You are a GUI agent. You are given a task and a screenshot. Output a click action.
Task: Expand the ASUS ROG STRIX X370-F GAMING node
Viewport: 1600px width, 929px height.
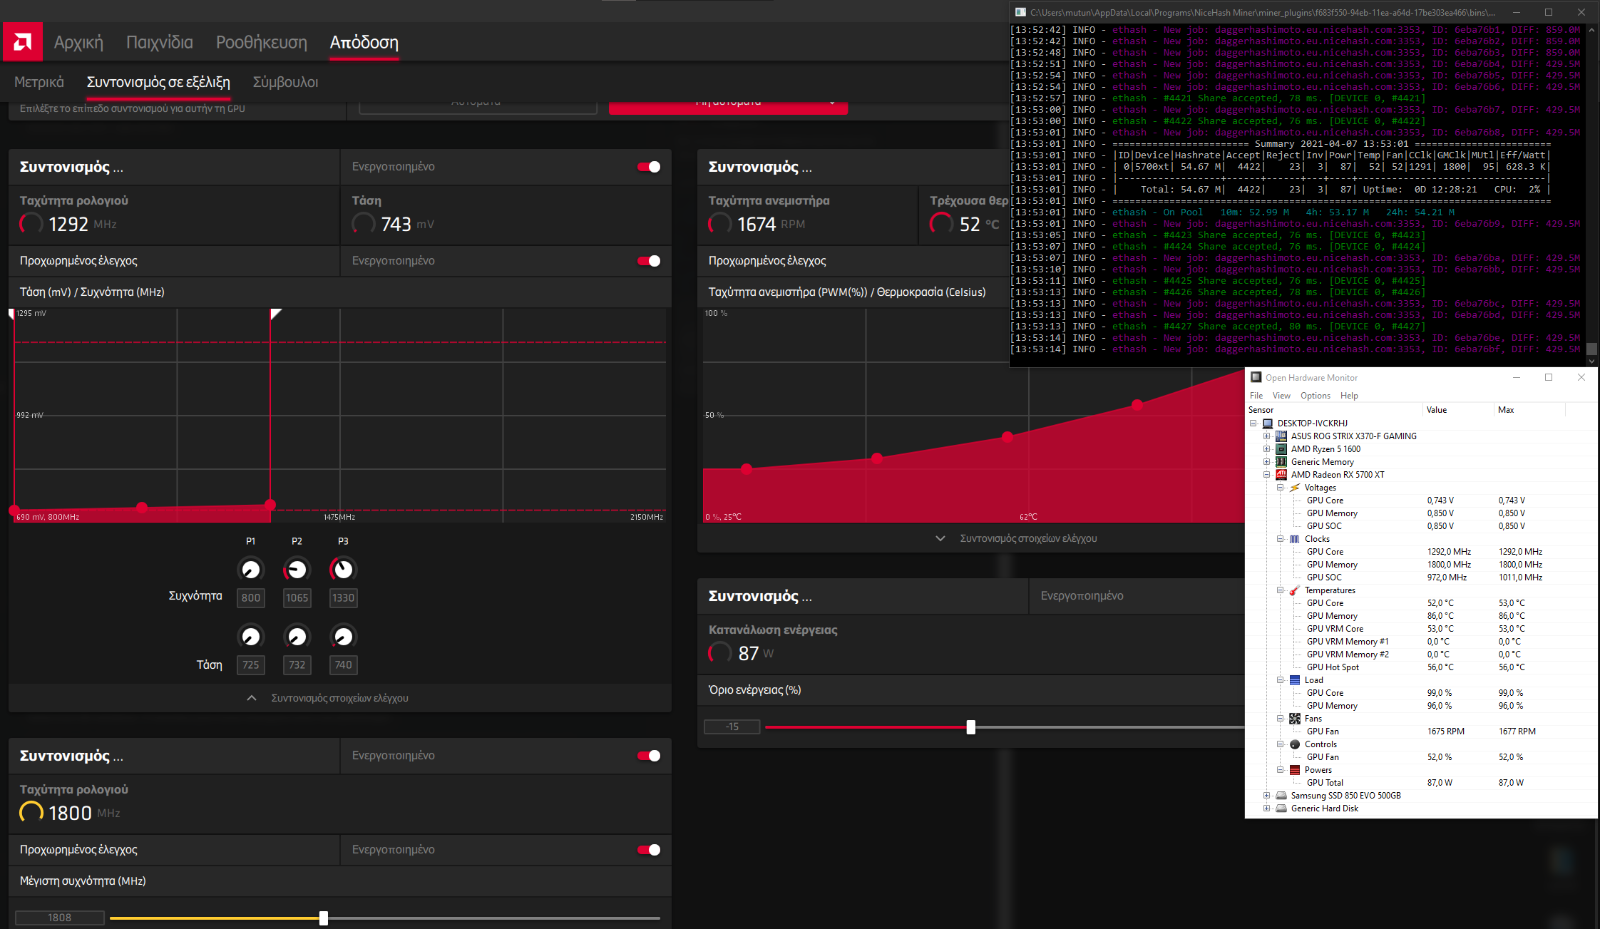tap(1266, 436)
